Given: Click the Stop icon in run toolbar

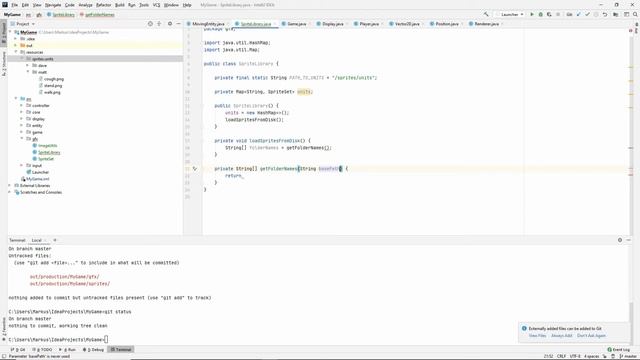Looking at the screenshot, I should coord(558,14).
